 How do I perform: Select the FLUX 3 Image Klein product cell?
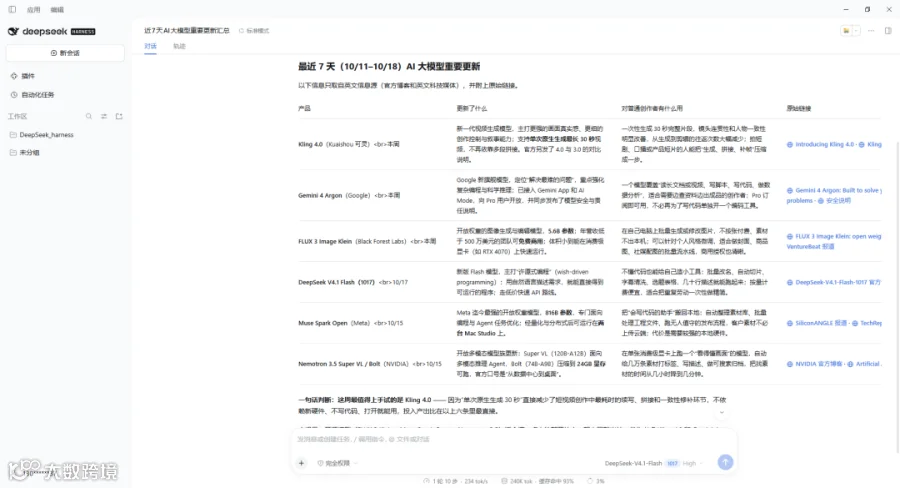pyautogui.click(x=367, y=241)
